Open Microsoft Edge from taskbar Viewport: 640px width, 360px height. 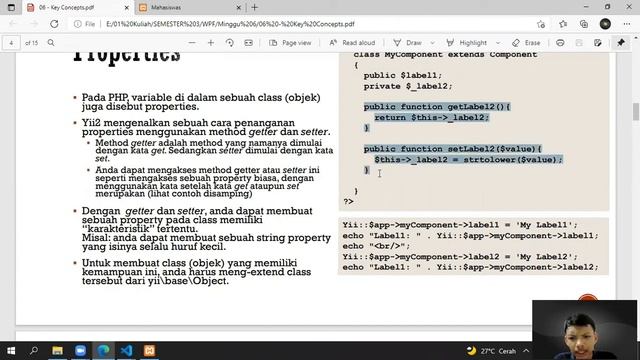103,351
